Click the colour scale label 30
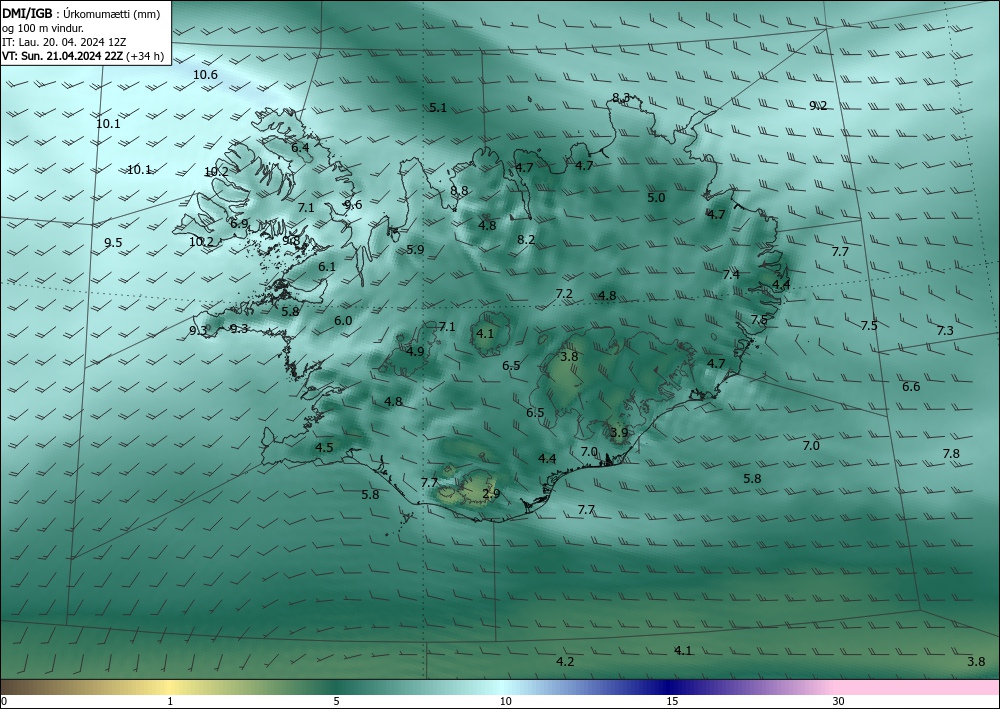This screenshot has height=709, width=1000. pos(839,701)
